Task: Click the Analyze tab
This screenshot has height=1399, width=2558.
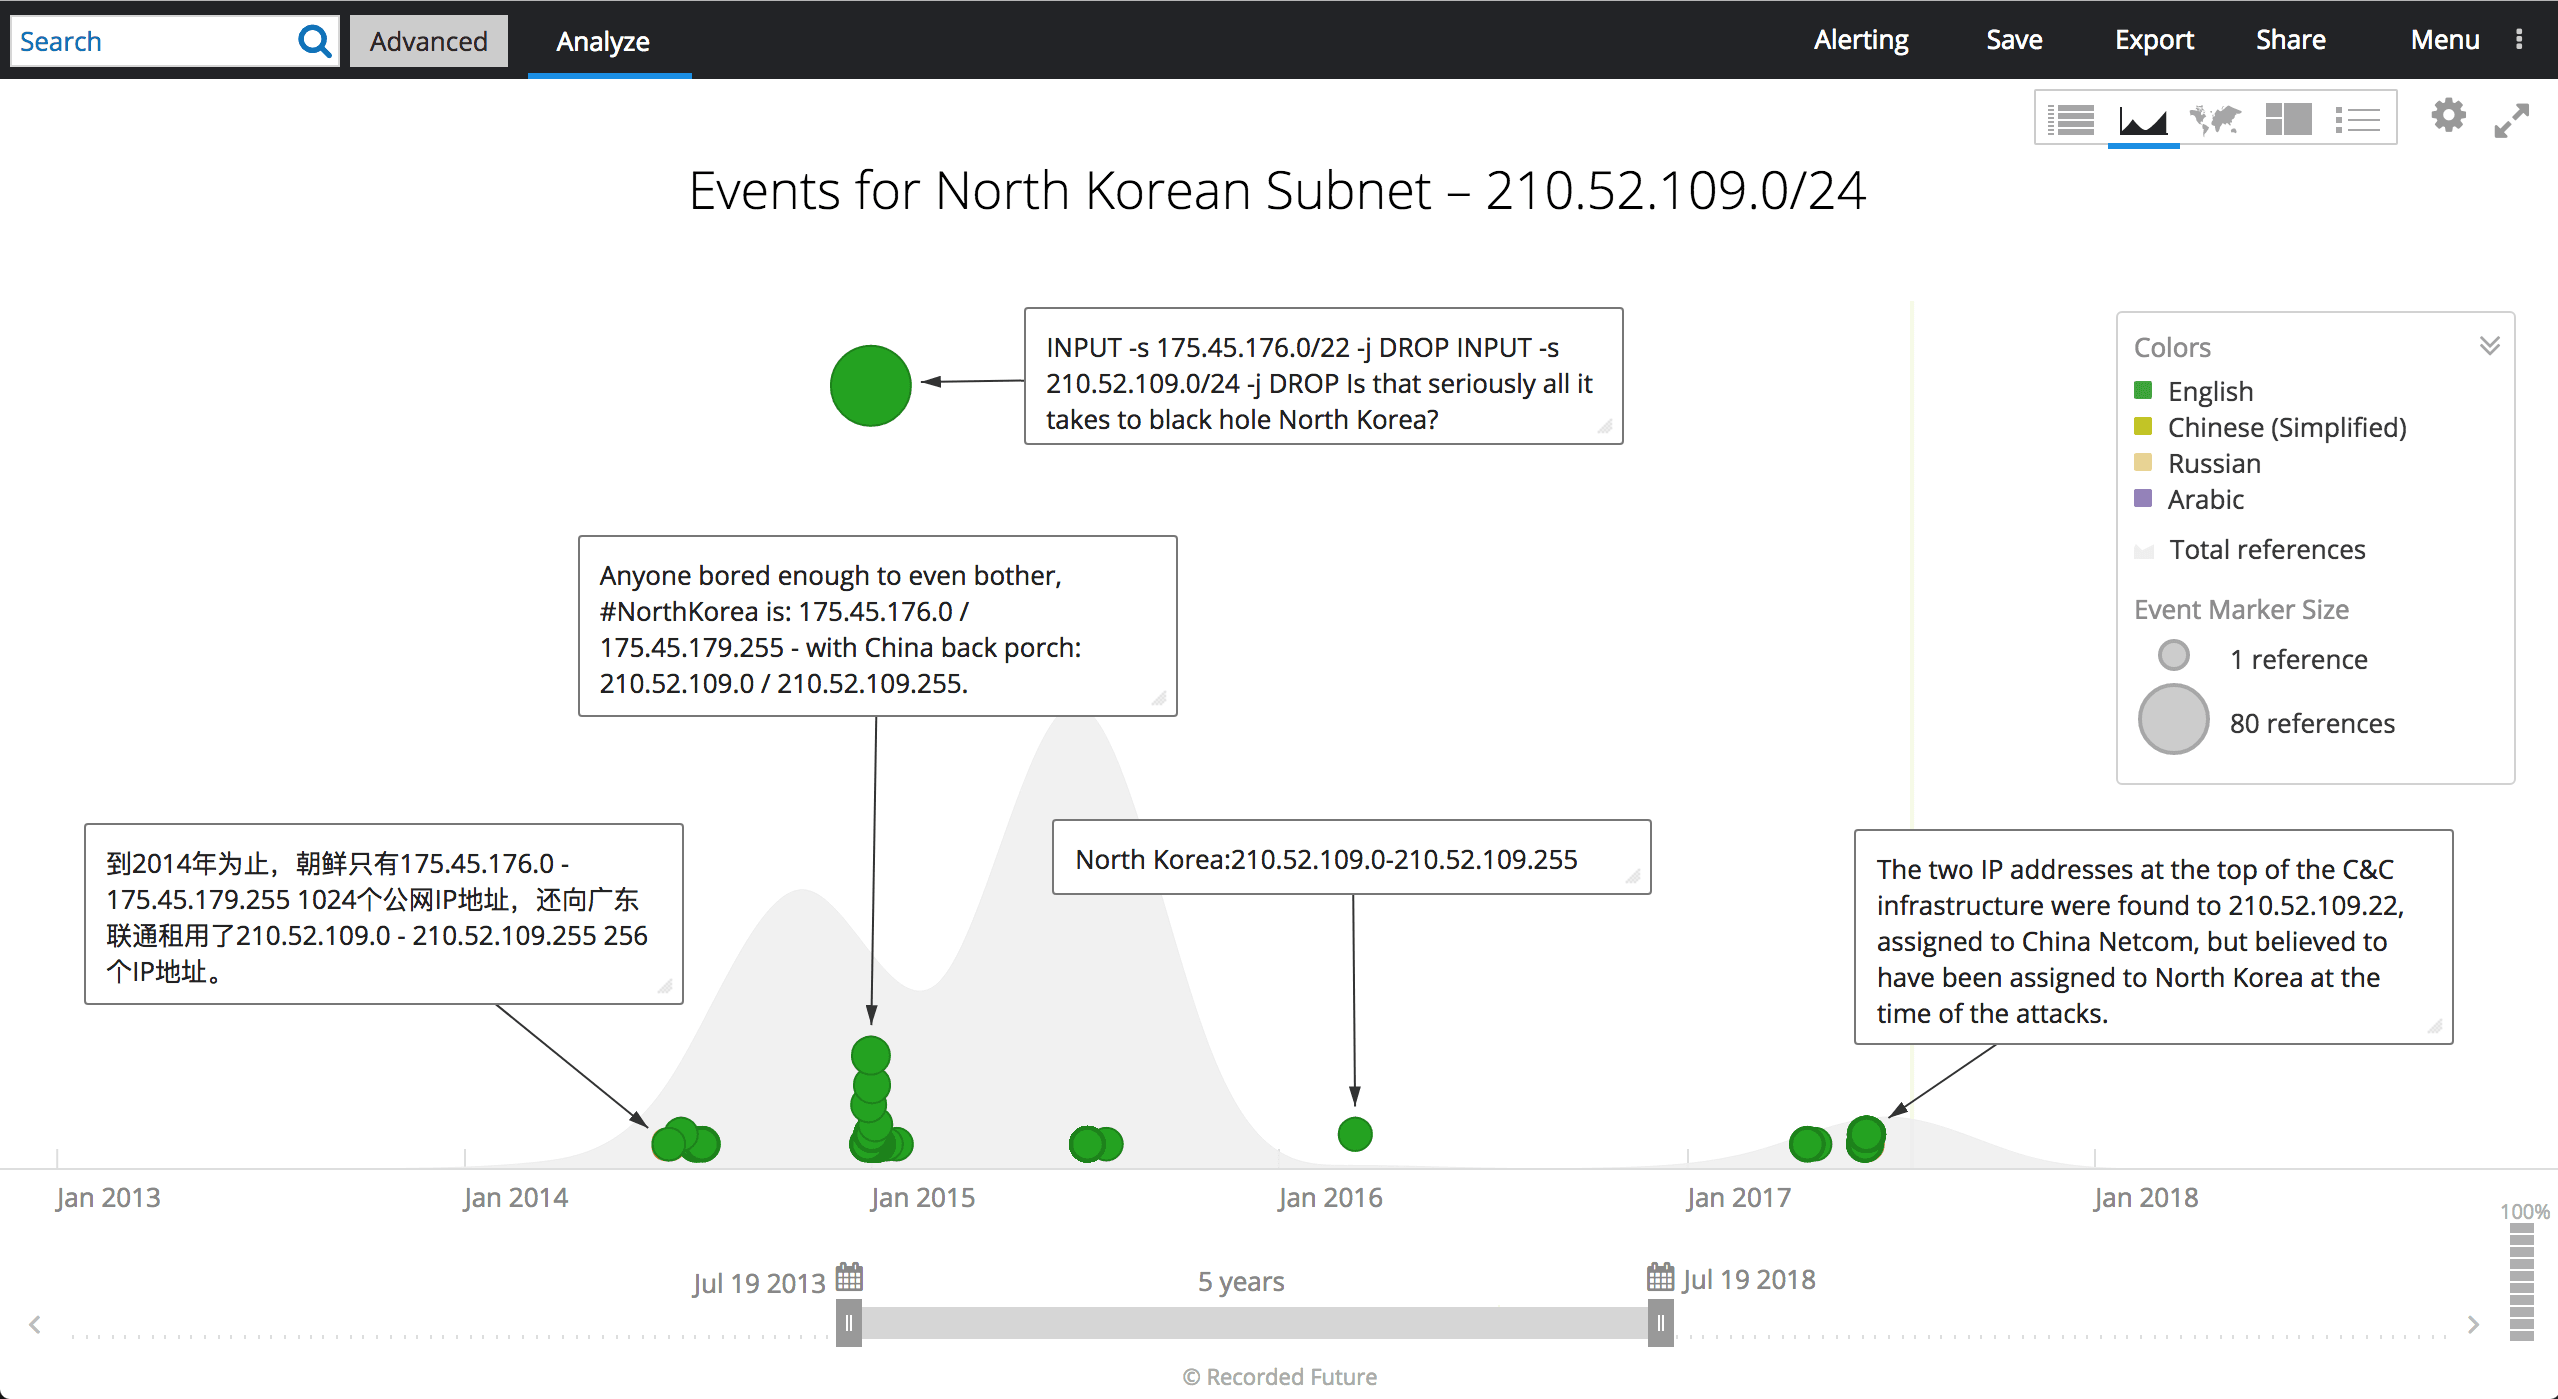Action: click(x=605, y=40)
